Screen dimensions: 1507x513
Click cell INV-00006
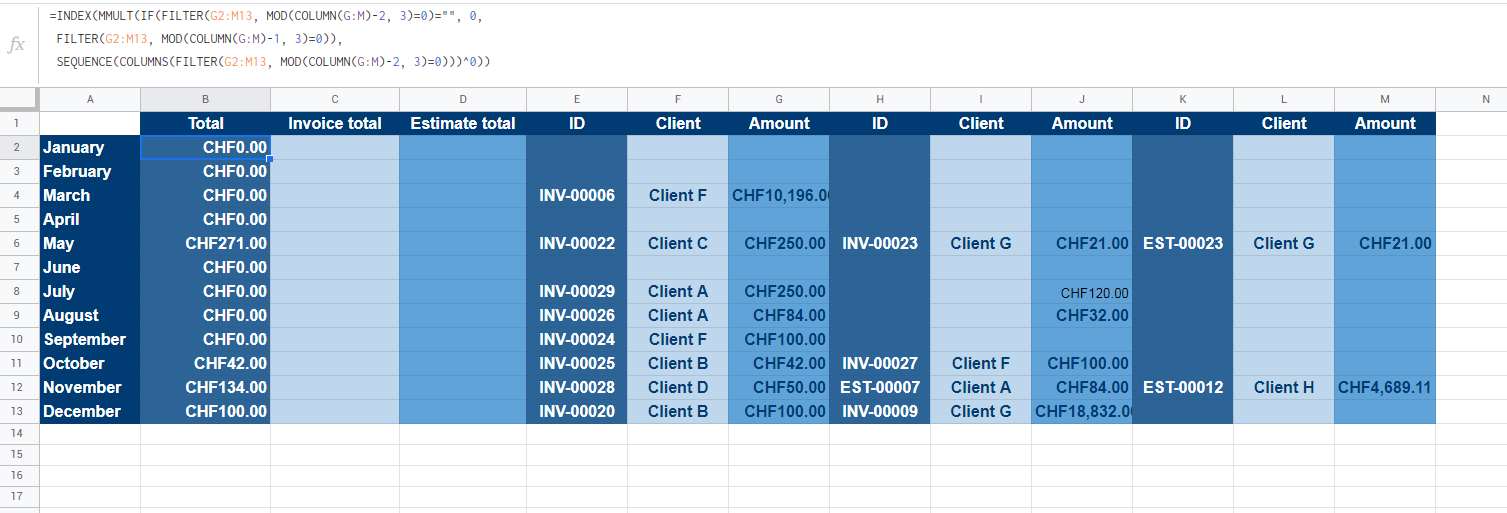click(x=577, y=195)
